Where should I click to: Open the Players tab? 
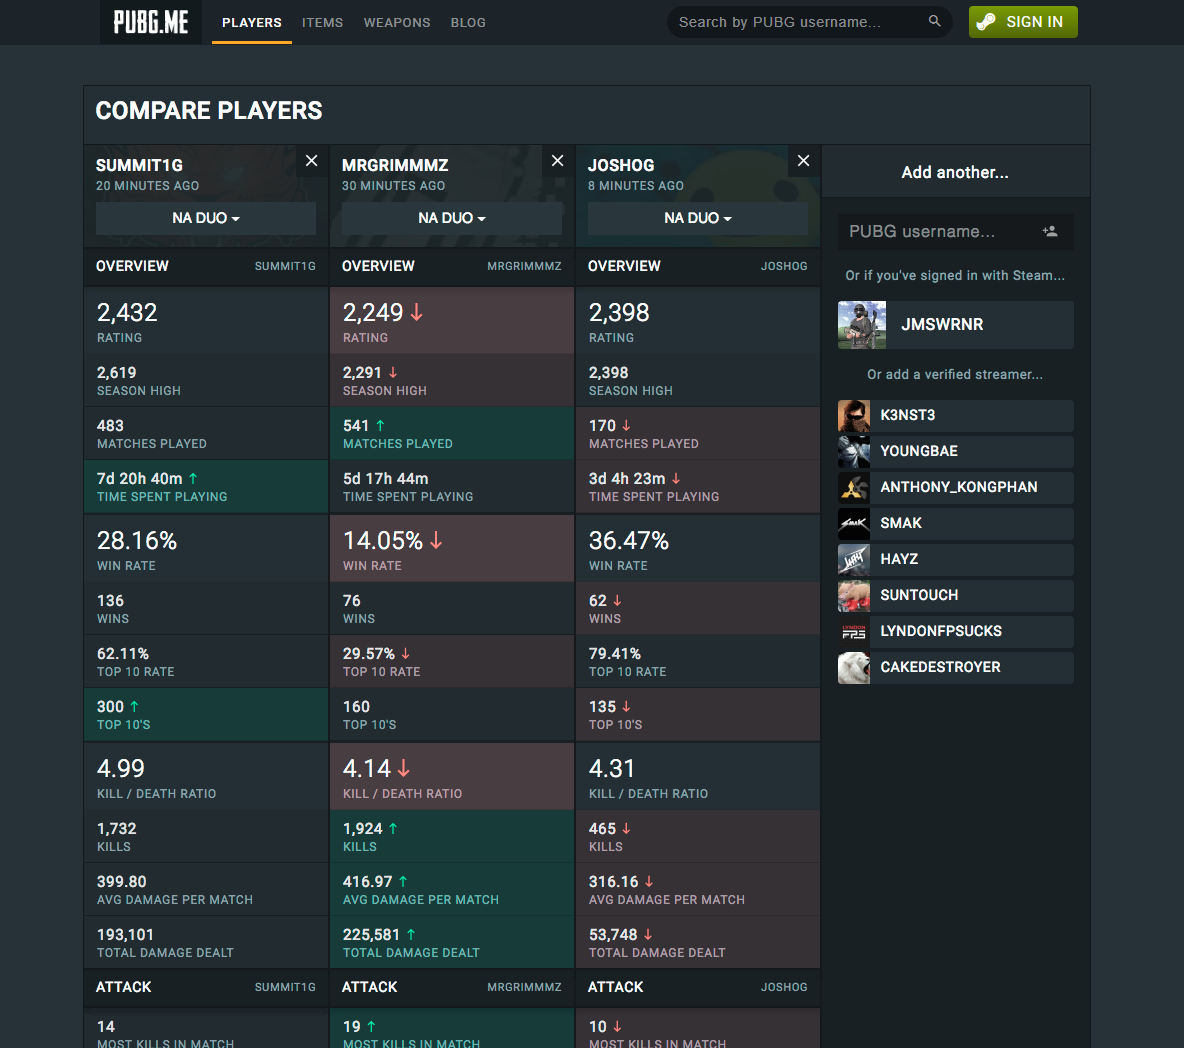click(x=251, y=23)
